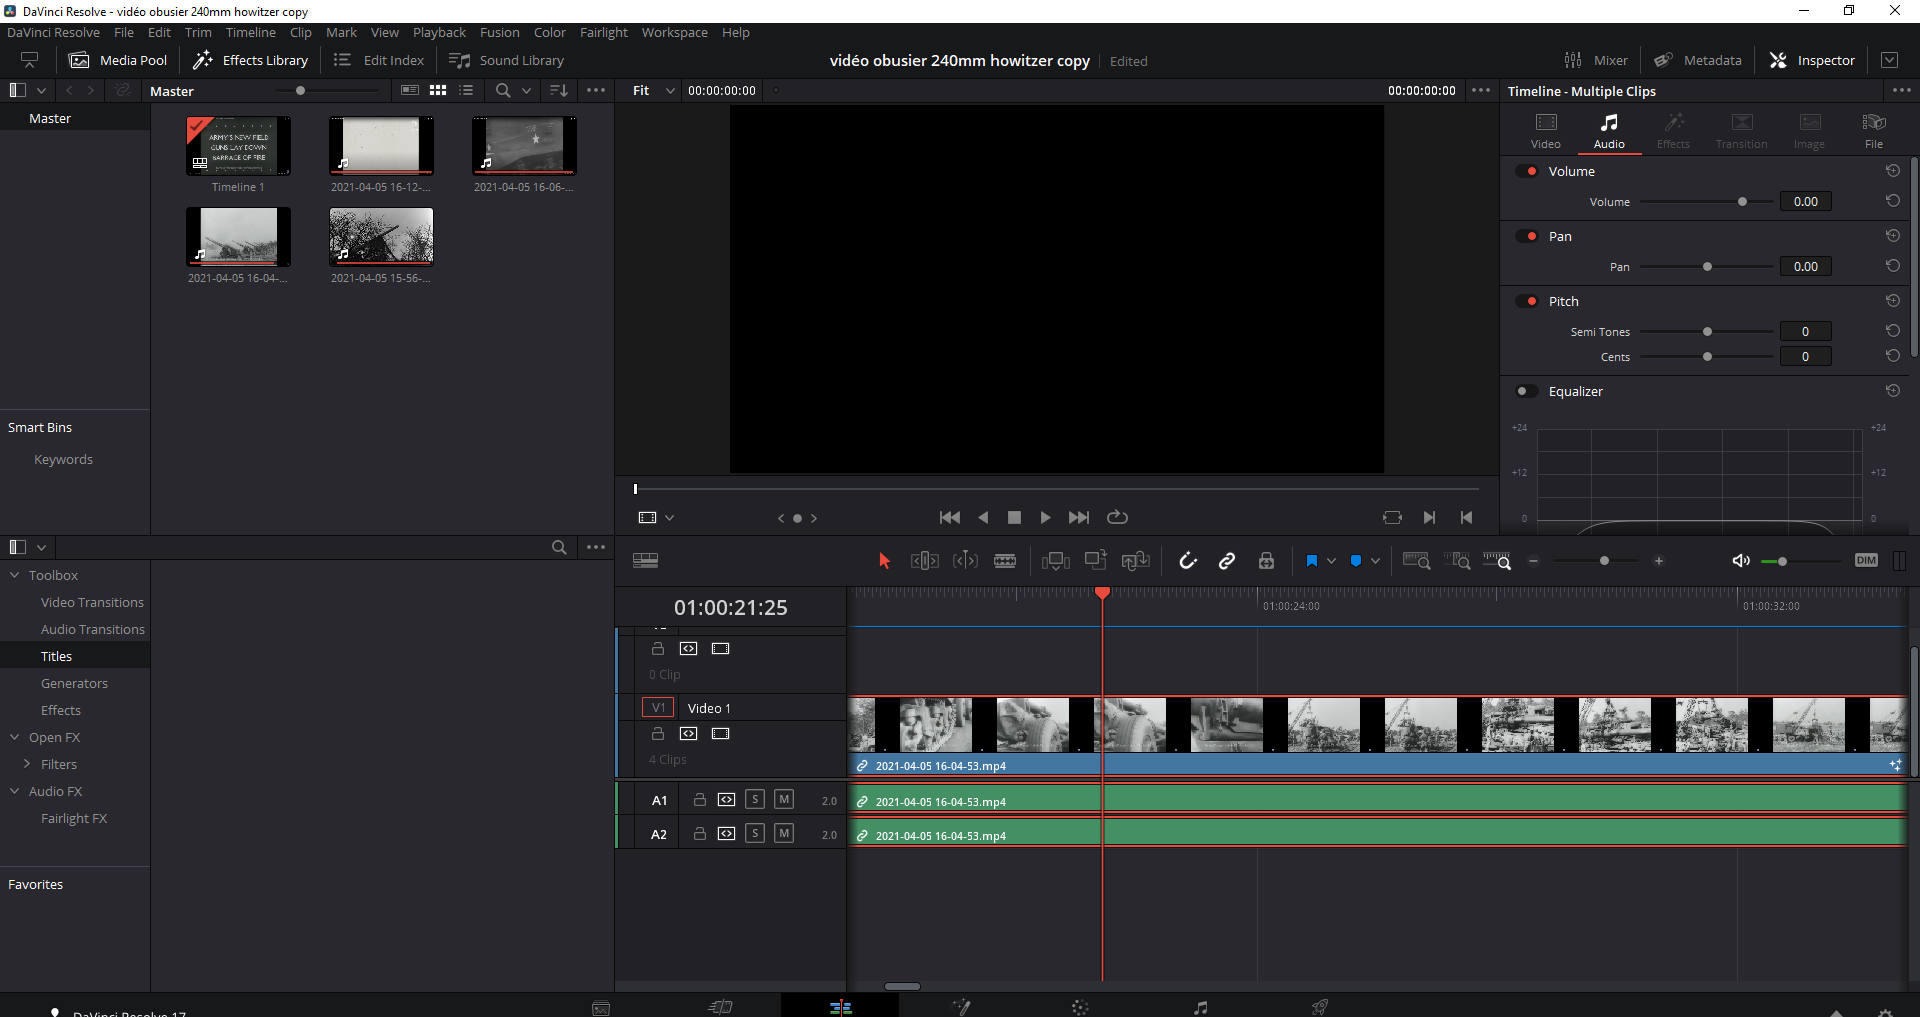Select Video Transitions in Toolbox
The height and width of the screenshot is (1017, 1920).
[x=92, y=602]
